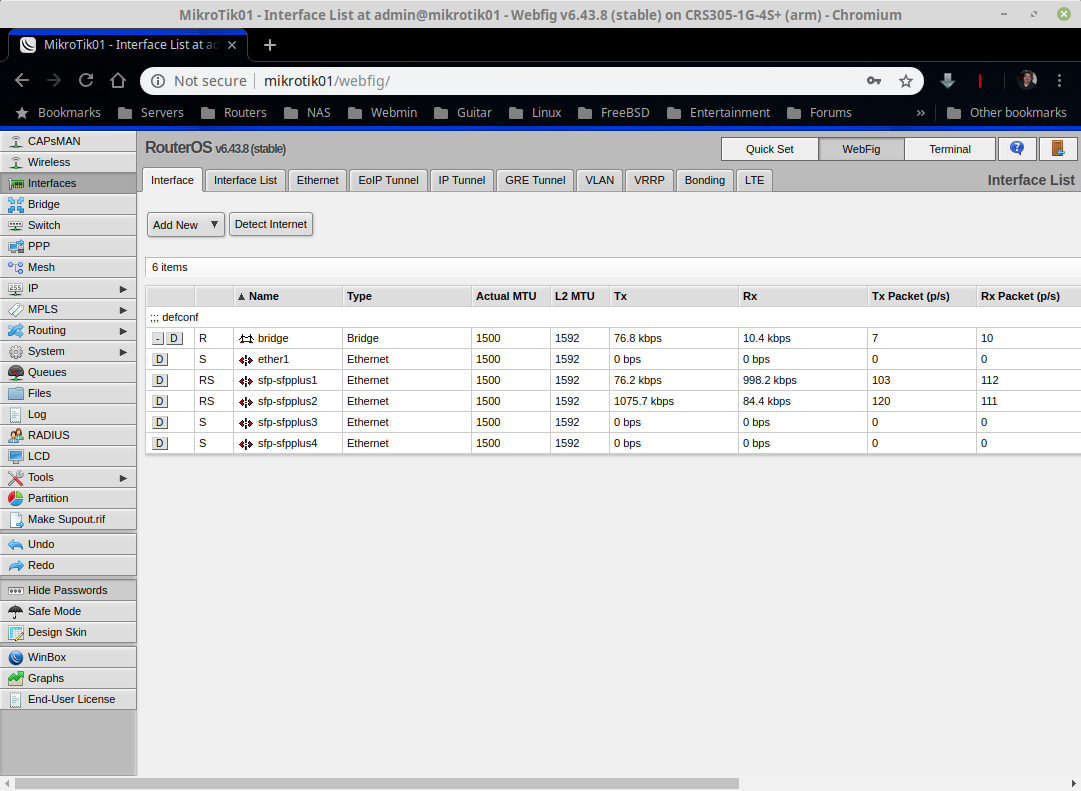This screenshot has width=1081, height=791.
Task: Click the horizontal scrollbar thumb
Action: (x=377, y=784)
